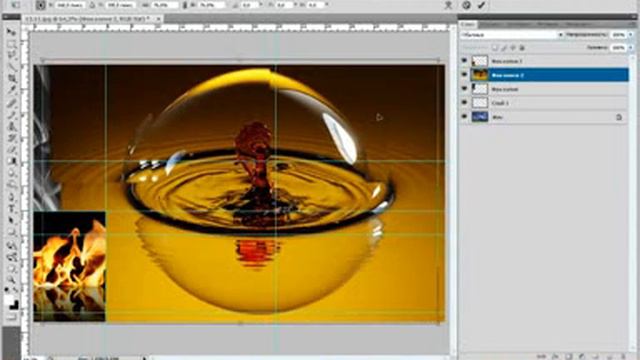The height and width of the screenshot is (360, 640).
Task: Click the width scale percentage field
Action: pos(165,5)
